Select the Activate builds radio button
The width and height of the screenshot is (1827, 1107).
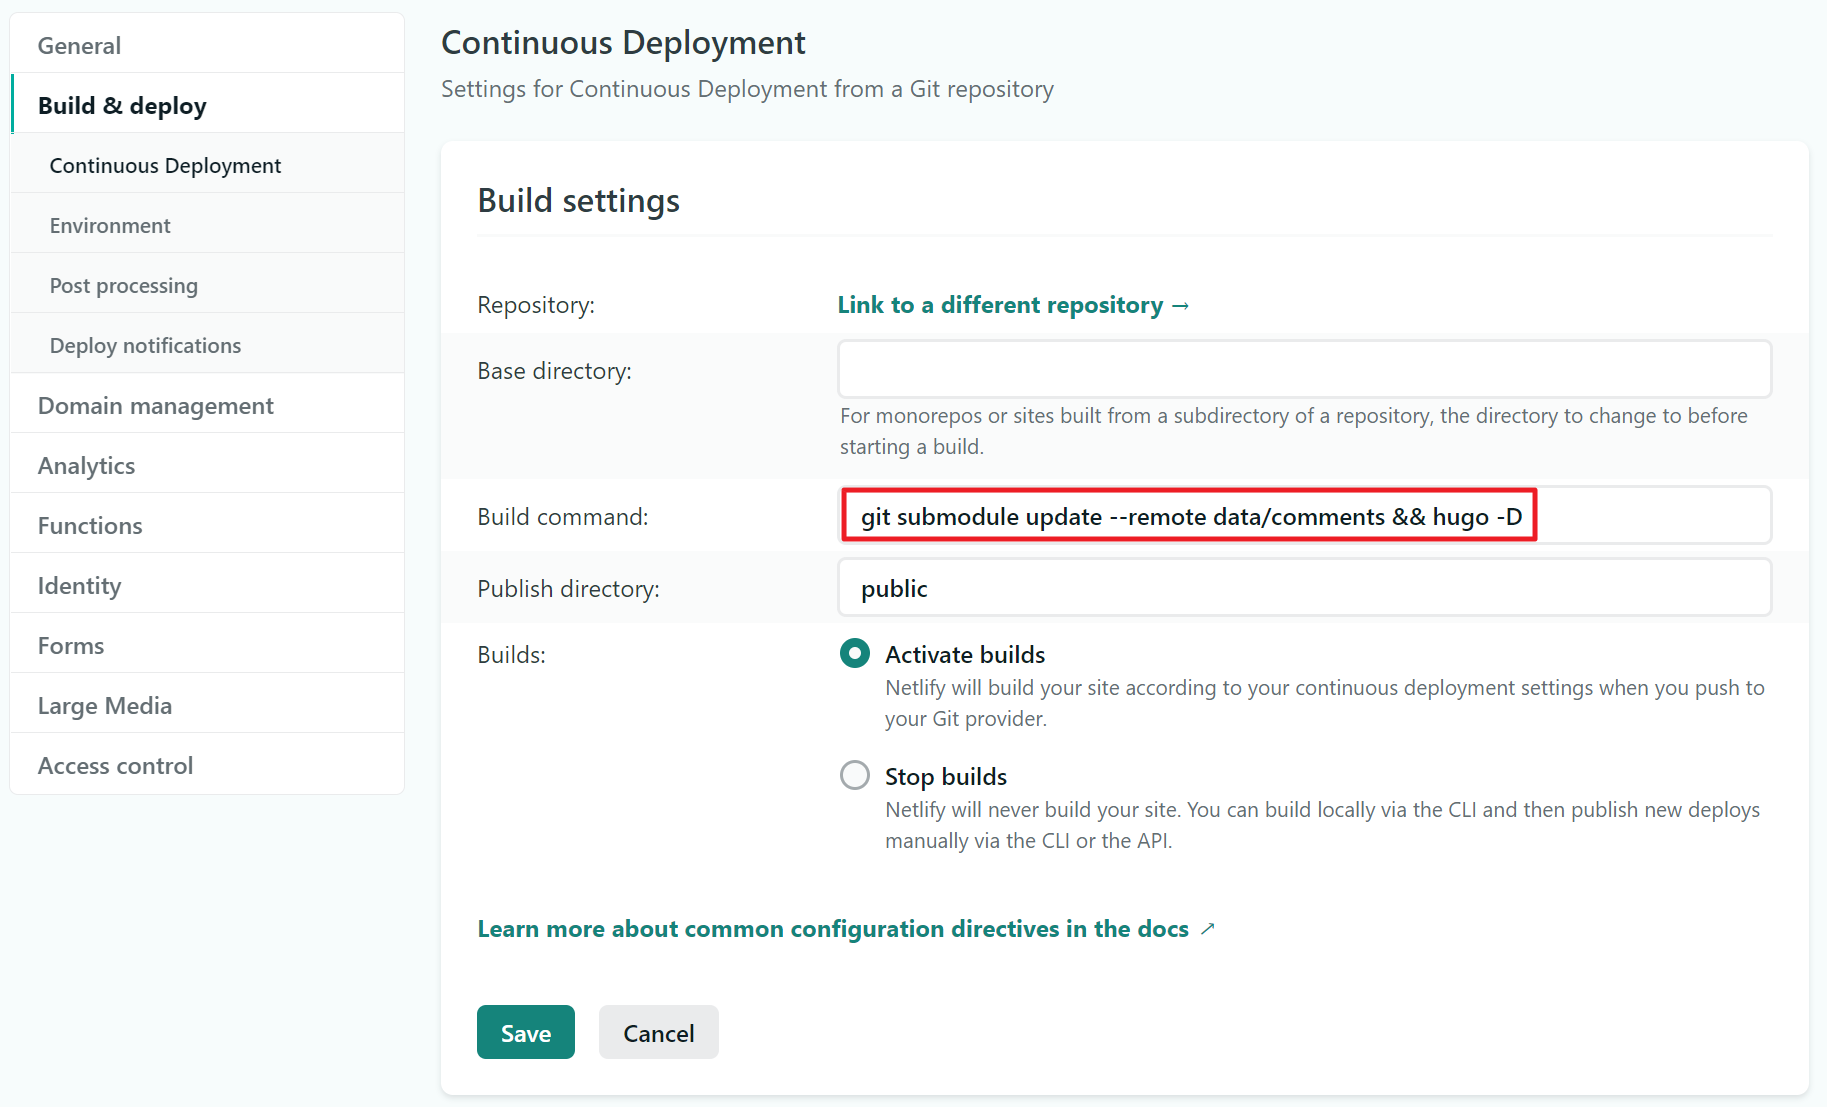pyautogui.click(x=855, y=654)
